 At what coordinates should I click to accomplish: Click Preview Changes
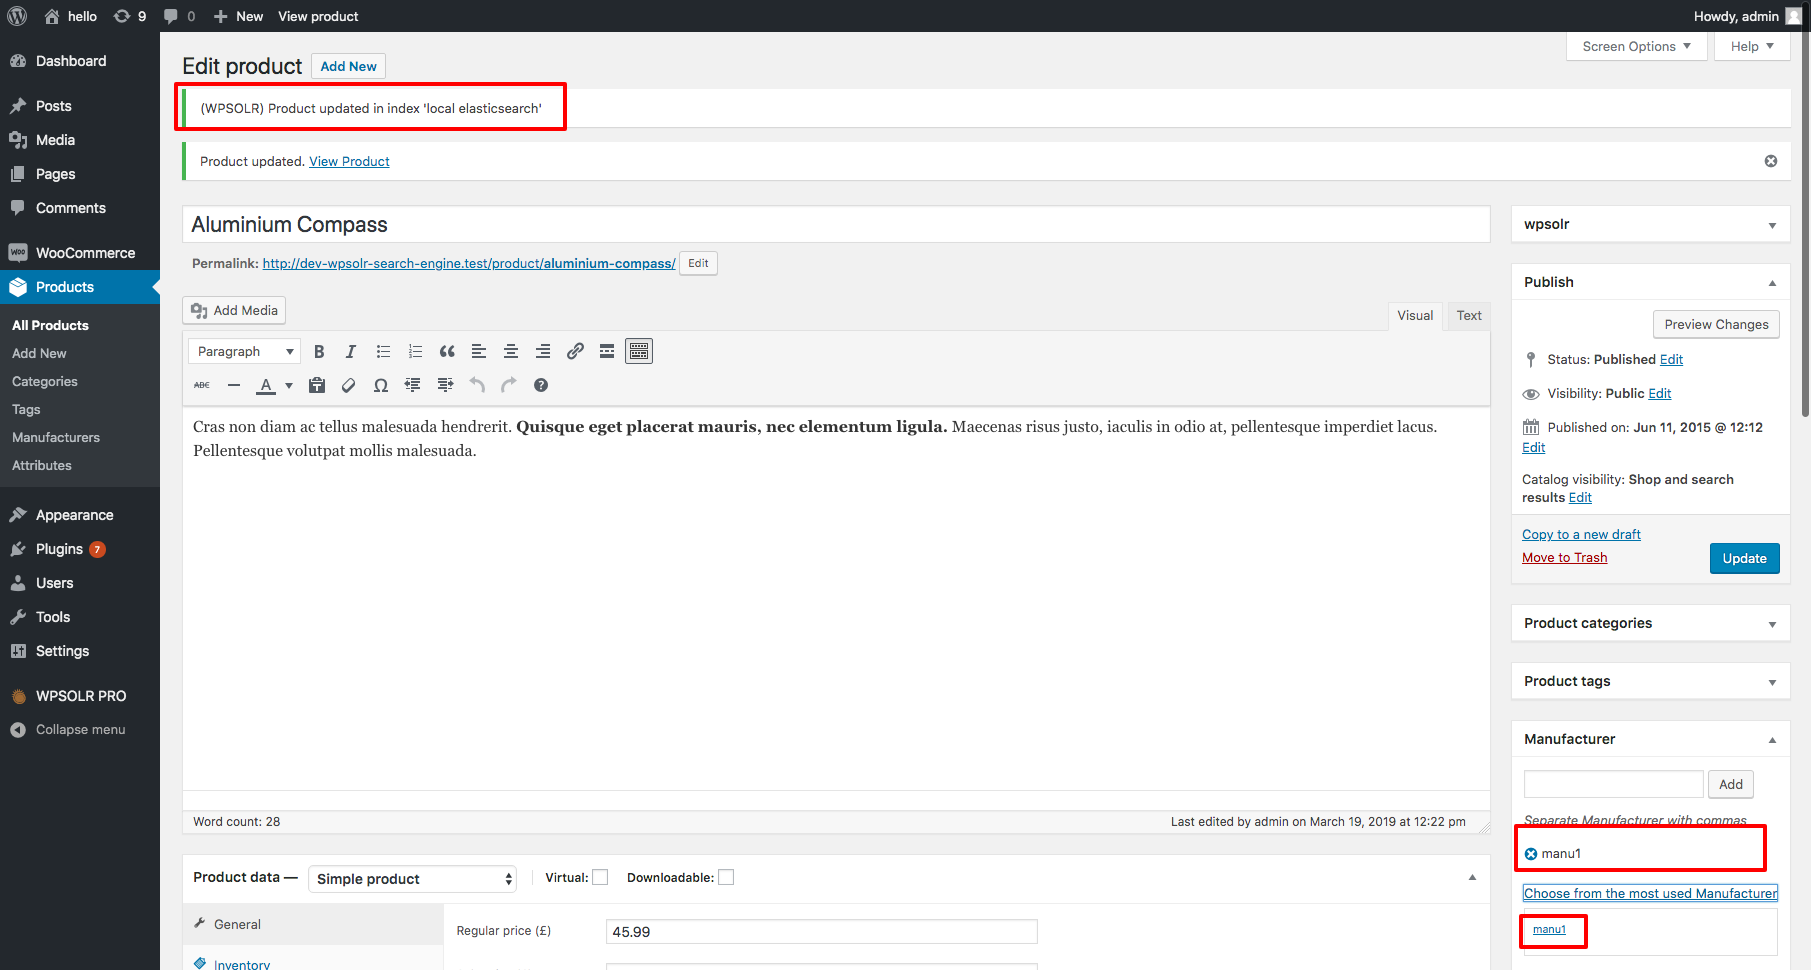[1716, 324]
